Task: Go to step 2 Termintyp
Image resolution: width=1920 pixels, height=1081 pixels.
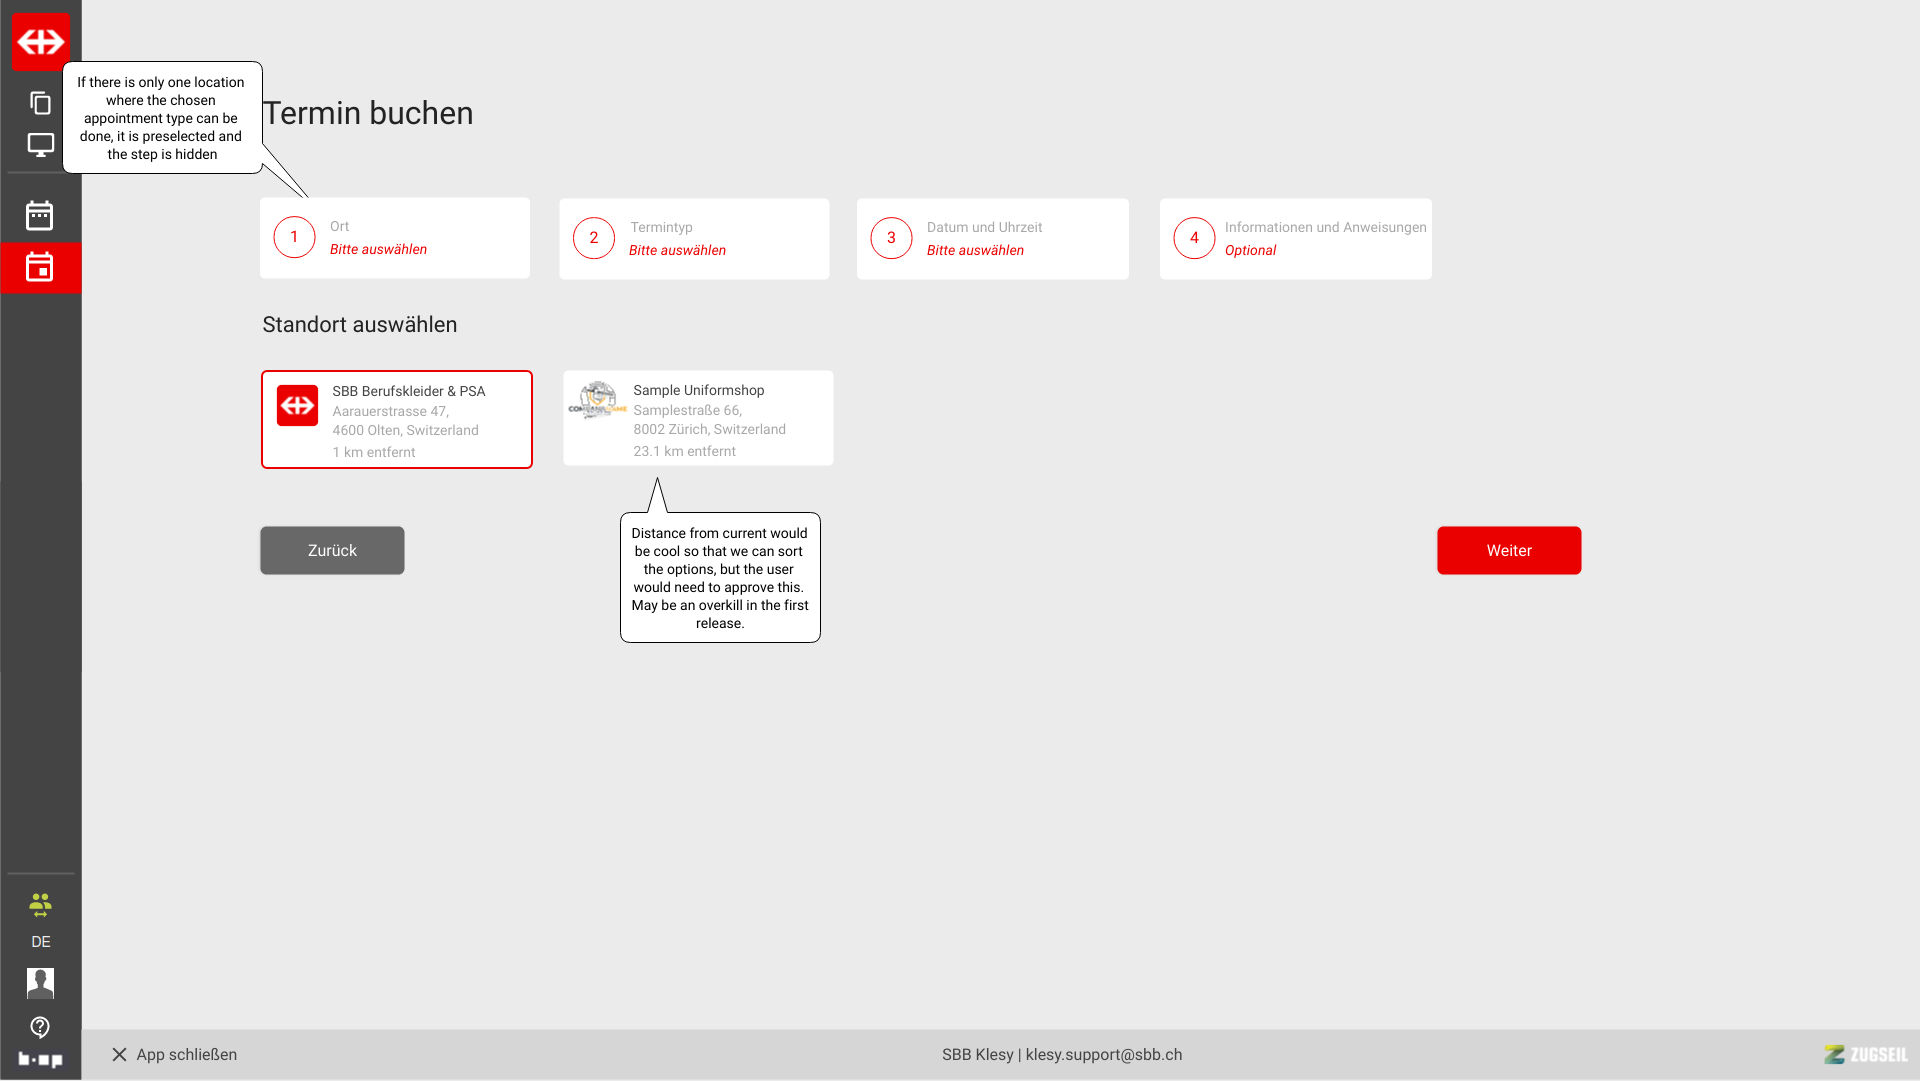Action: (694, 239)
